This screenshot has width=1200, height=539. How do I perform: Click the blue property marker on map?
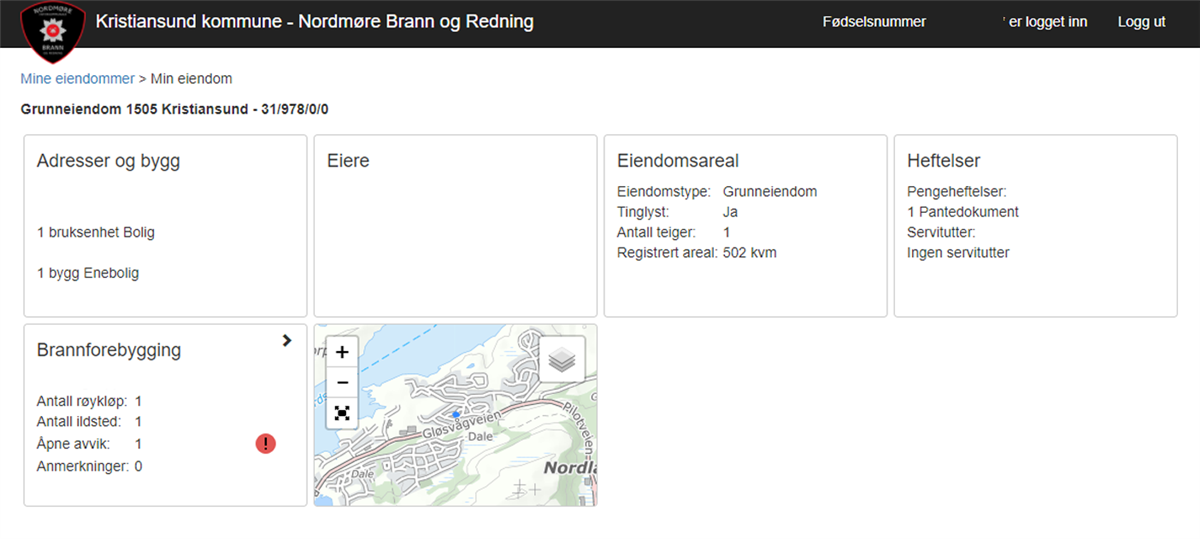pos(455,413)
